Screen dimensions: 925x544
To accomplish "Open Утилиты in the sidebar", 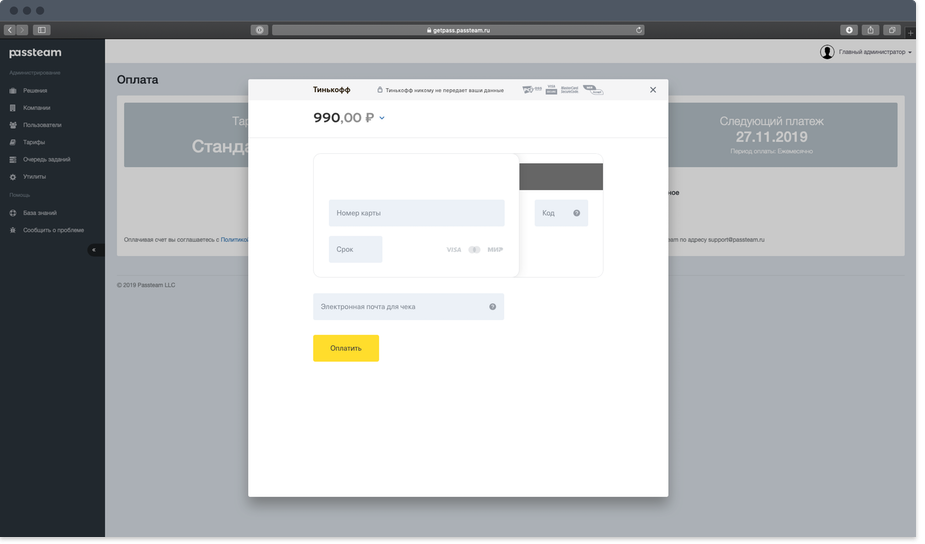I will click(x=34, y=177).
